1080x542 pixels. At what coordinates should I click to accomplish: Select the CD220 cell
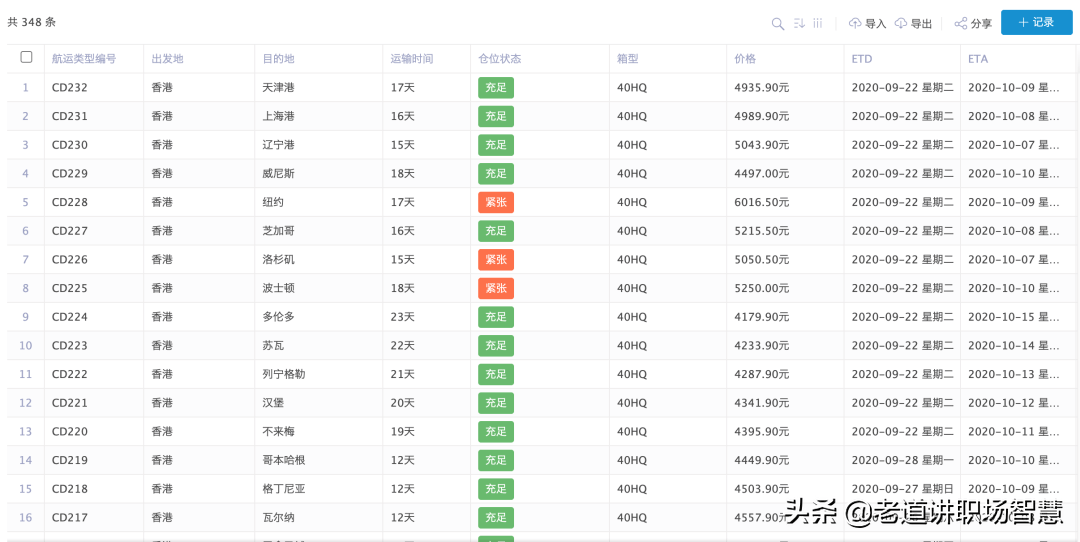point(94,432)
